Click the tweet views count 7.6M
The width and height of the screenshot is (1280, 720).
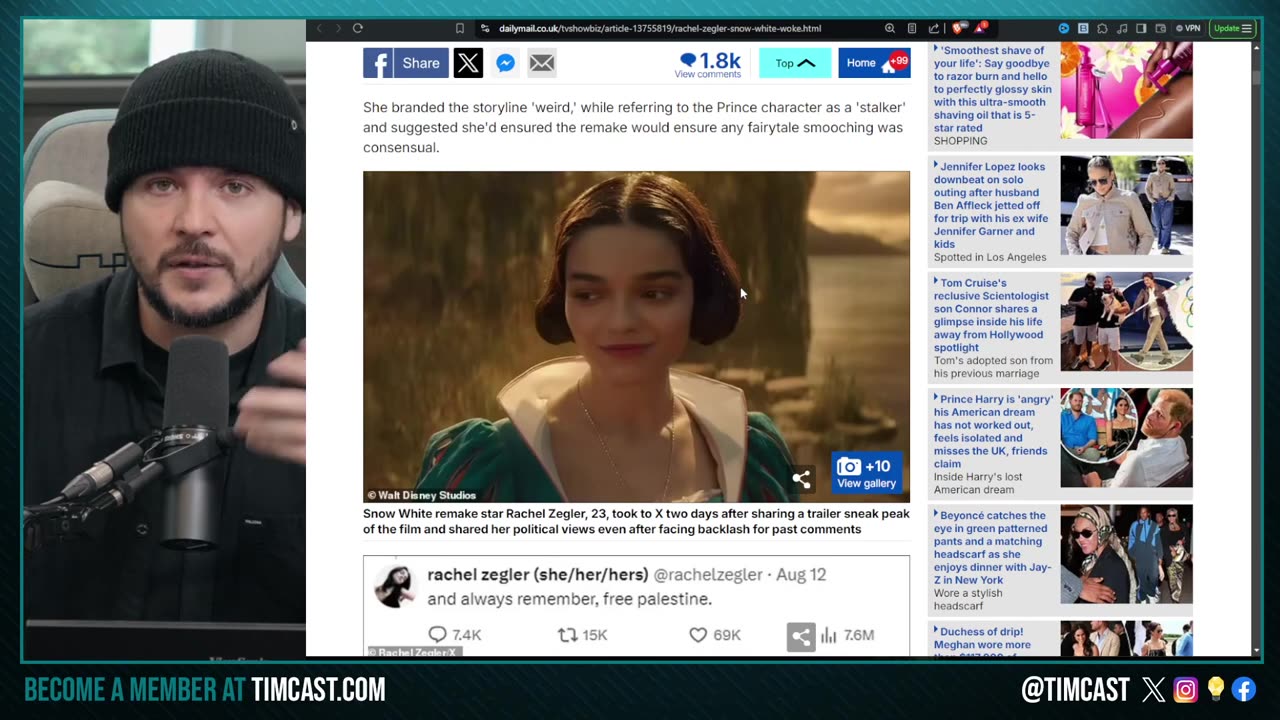coord(847,634)
